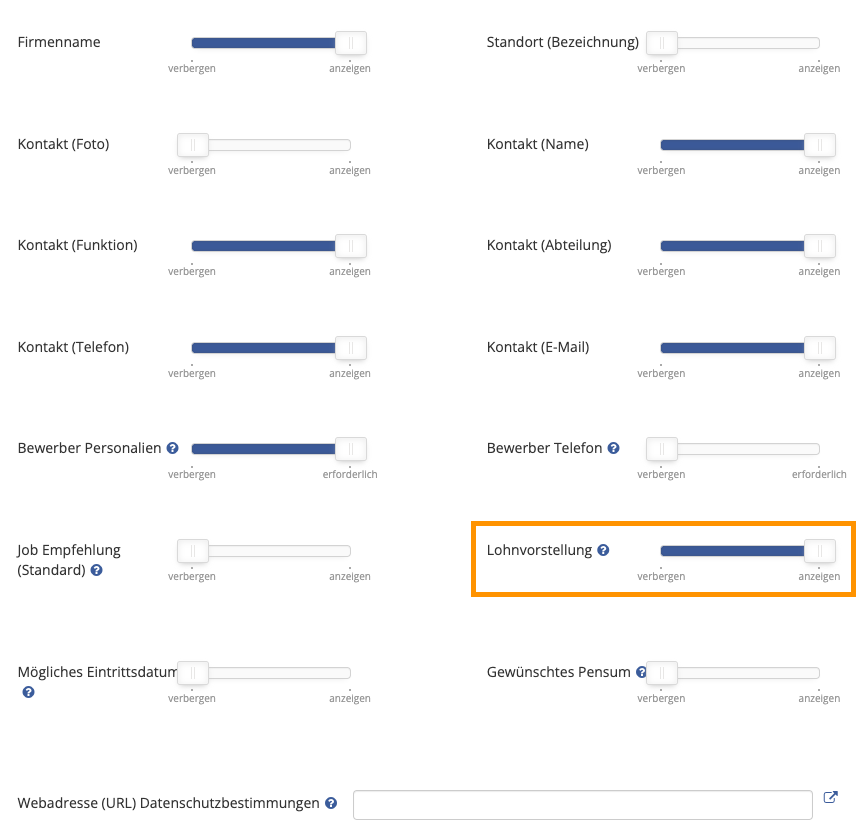
Task: Click help icon next to Bewerber Personalien
Action: click(x=173, y=448)
